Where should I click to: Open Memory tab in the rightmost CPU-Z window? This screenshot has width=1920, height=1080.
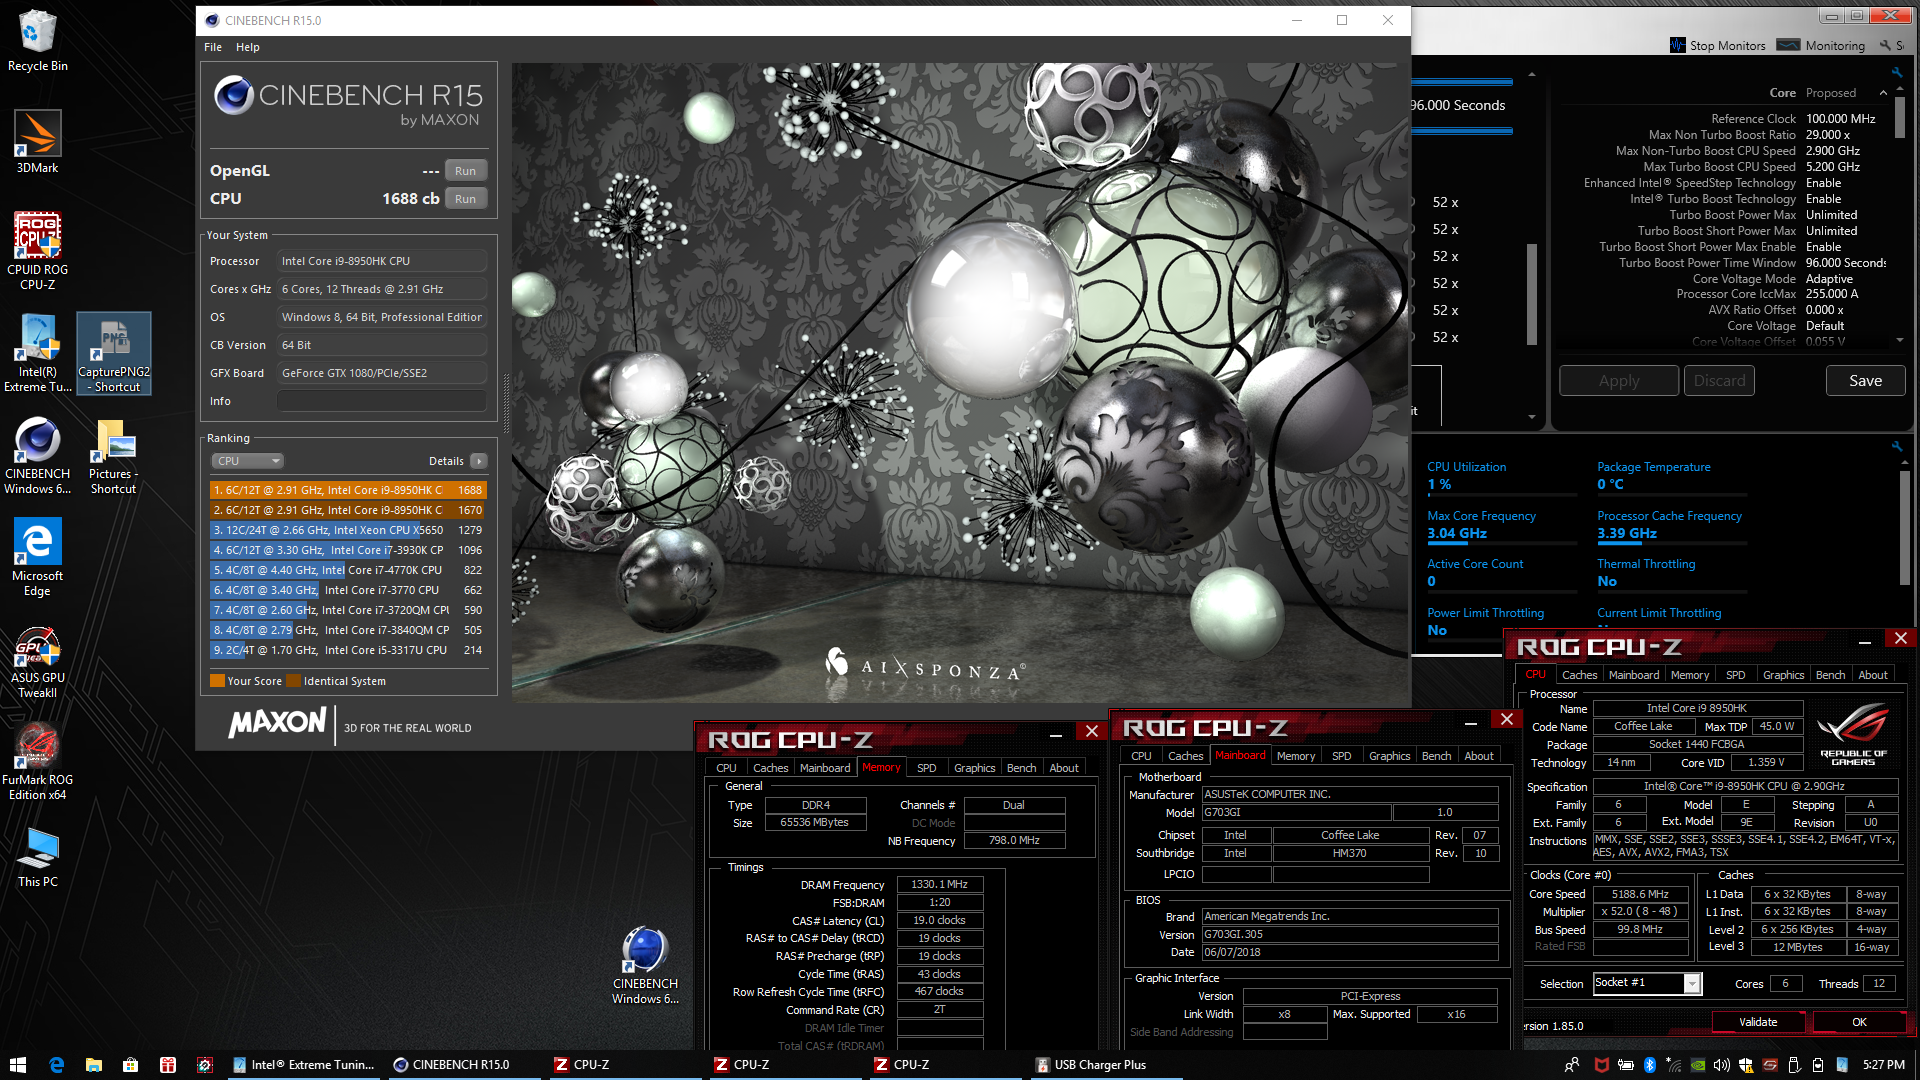pyautogui.click(x=1689, y=675)
